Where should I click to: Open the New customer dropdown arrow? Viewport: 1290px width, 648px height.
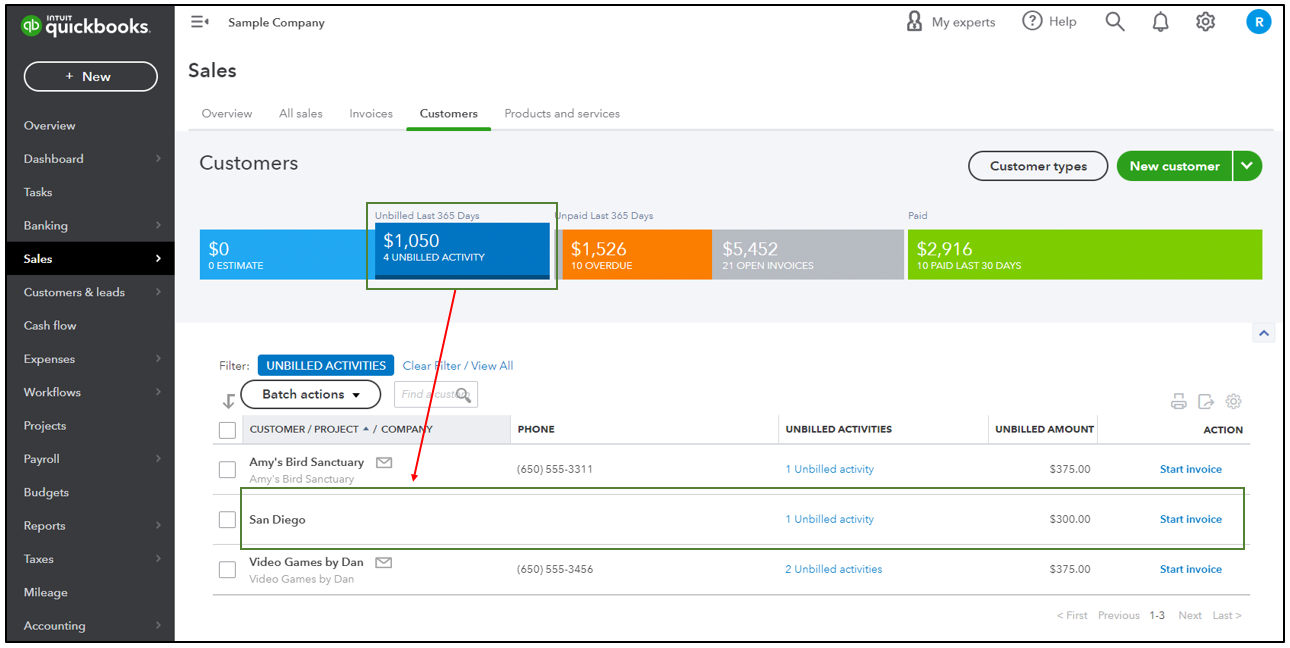(x=1248, y=166)
